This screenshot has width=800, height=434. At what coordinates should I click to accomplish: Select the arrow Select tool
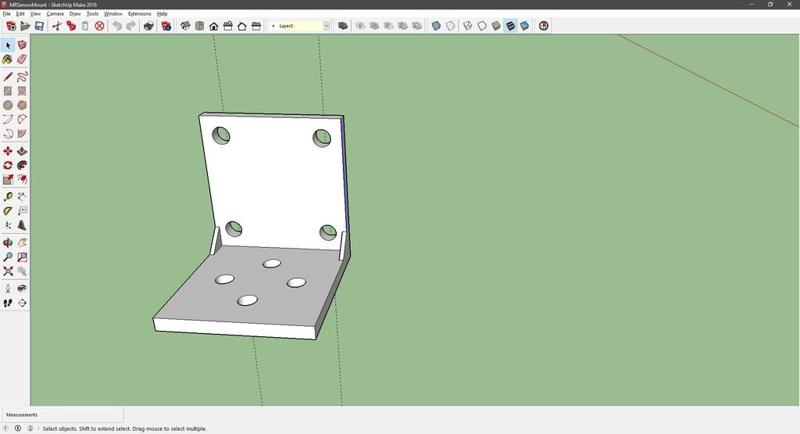point(8,45)
